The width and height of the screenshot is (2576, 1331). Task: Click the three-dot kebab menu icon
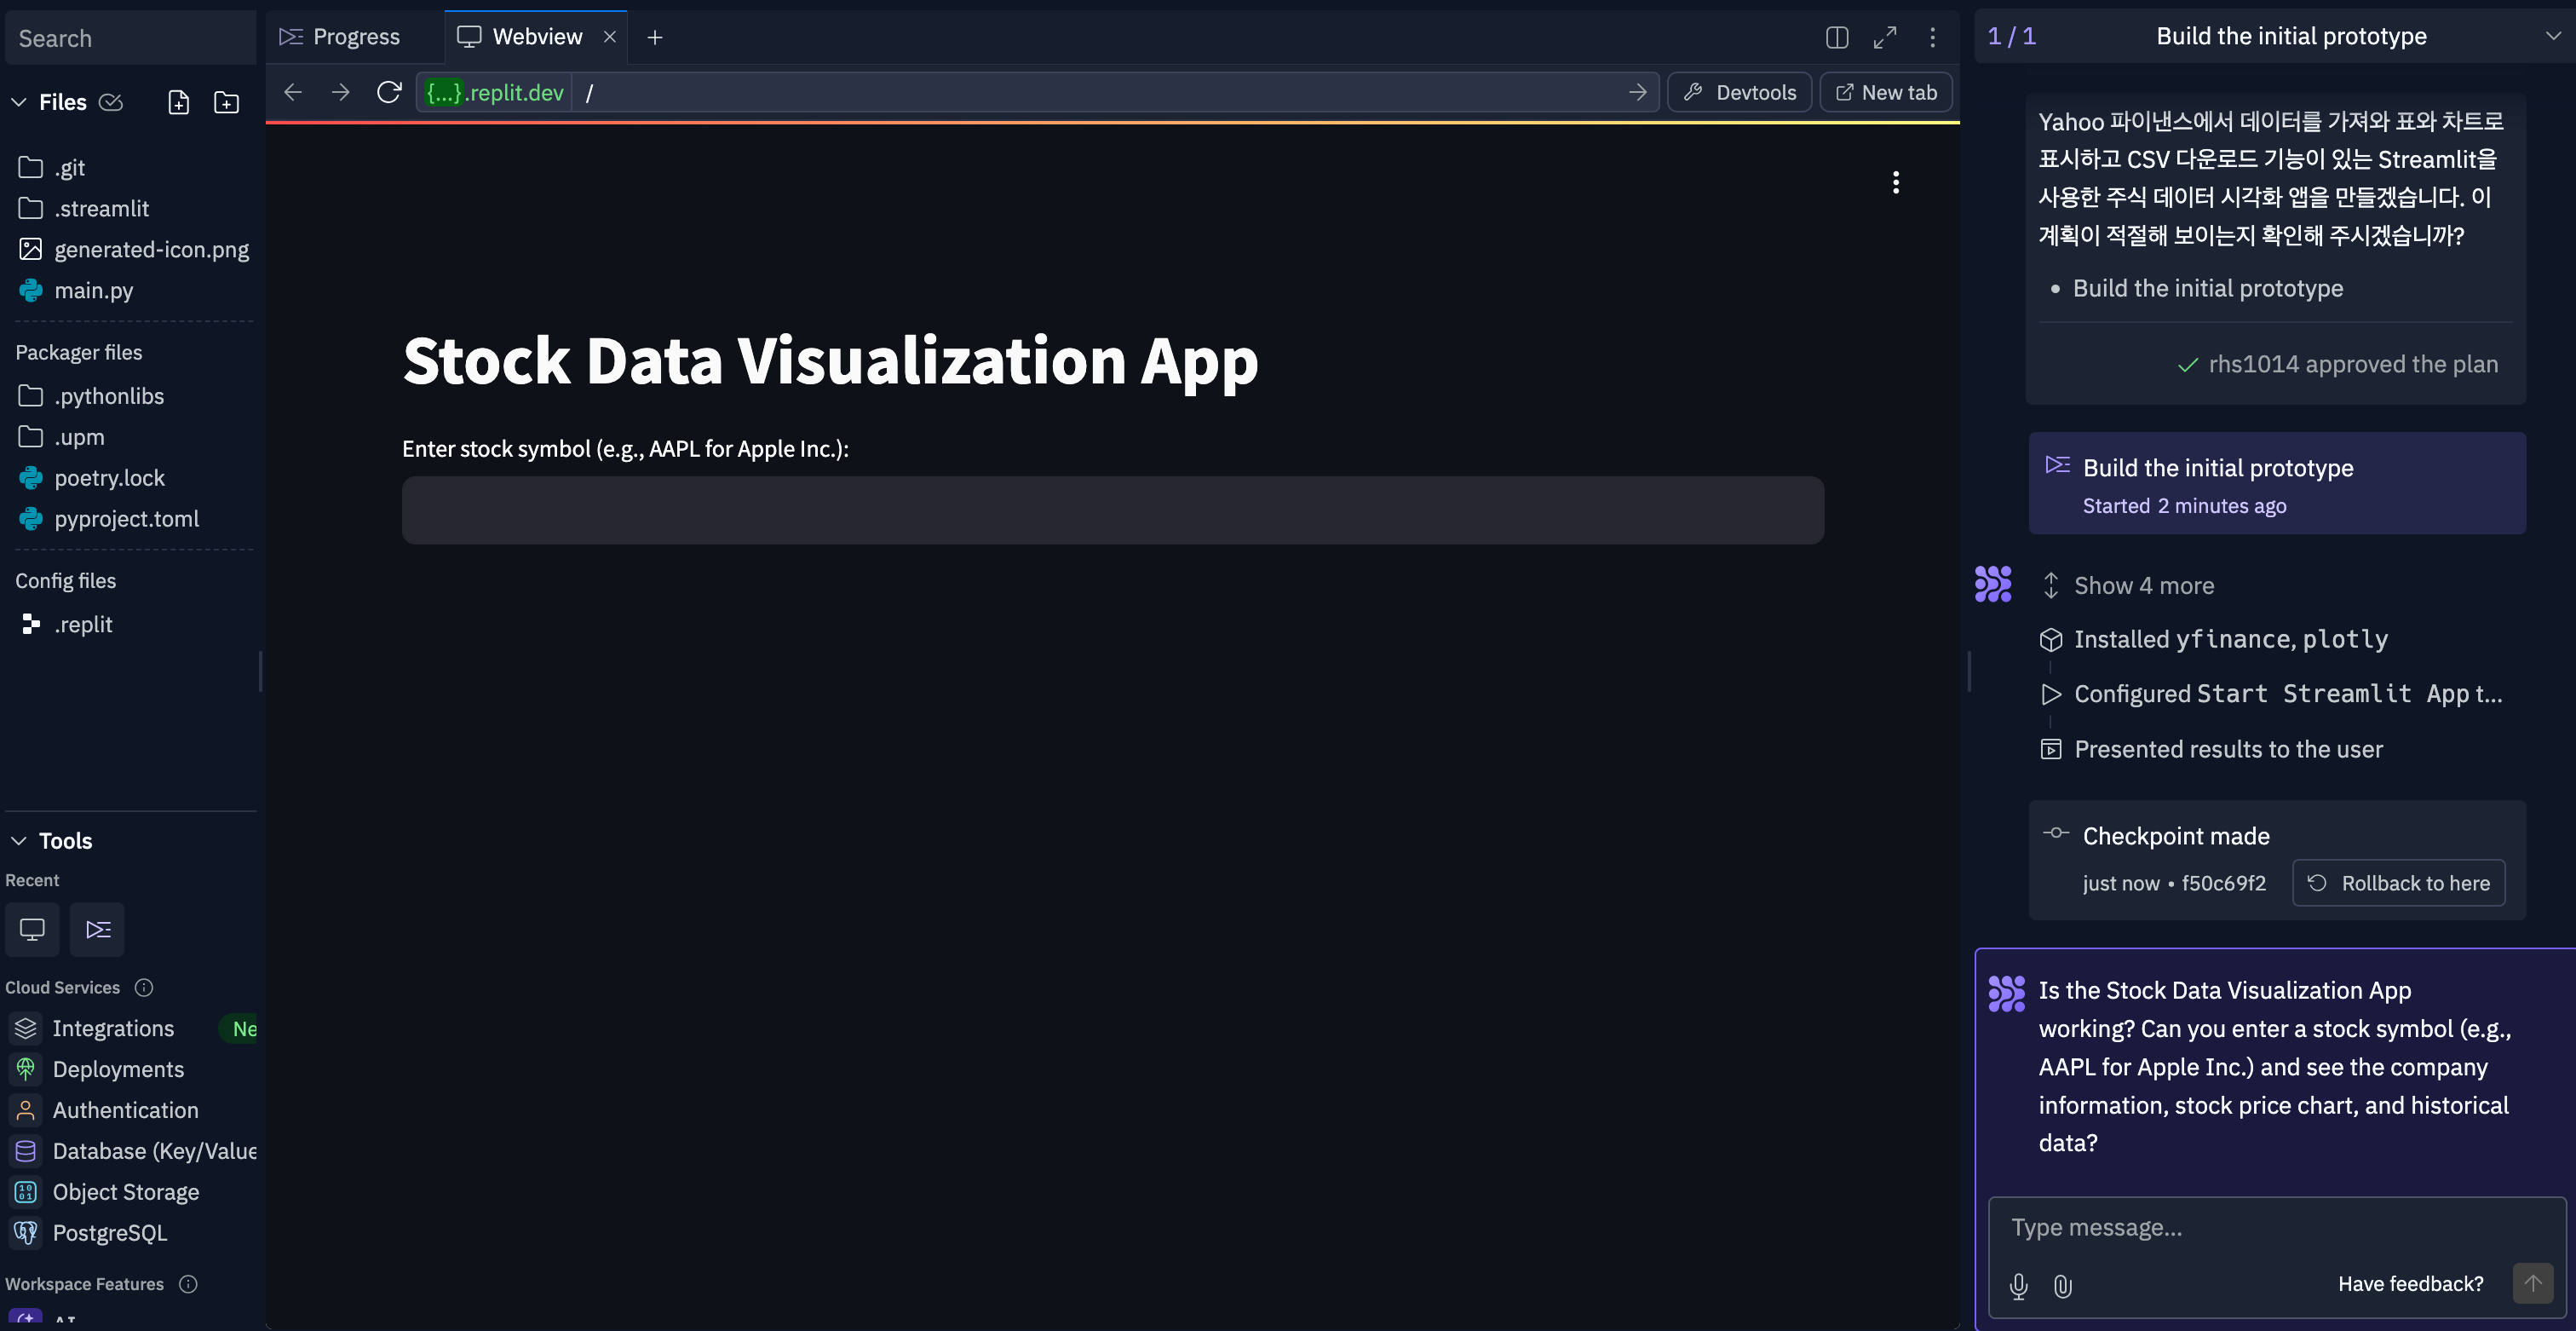pyautogui.click(x=1897, y=183)
